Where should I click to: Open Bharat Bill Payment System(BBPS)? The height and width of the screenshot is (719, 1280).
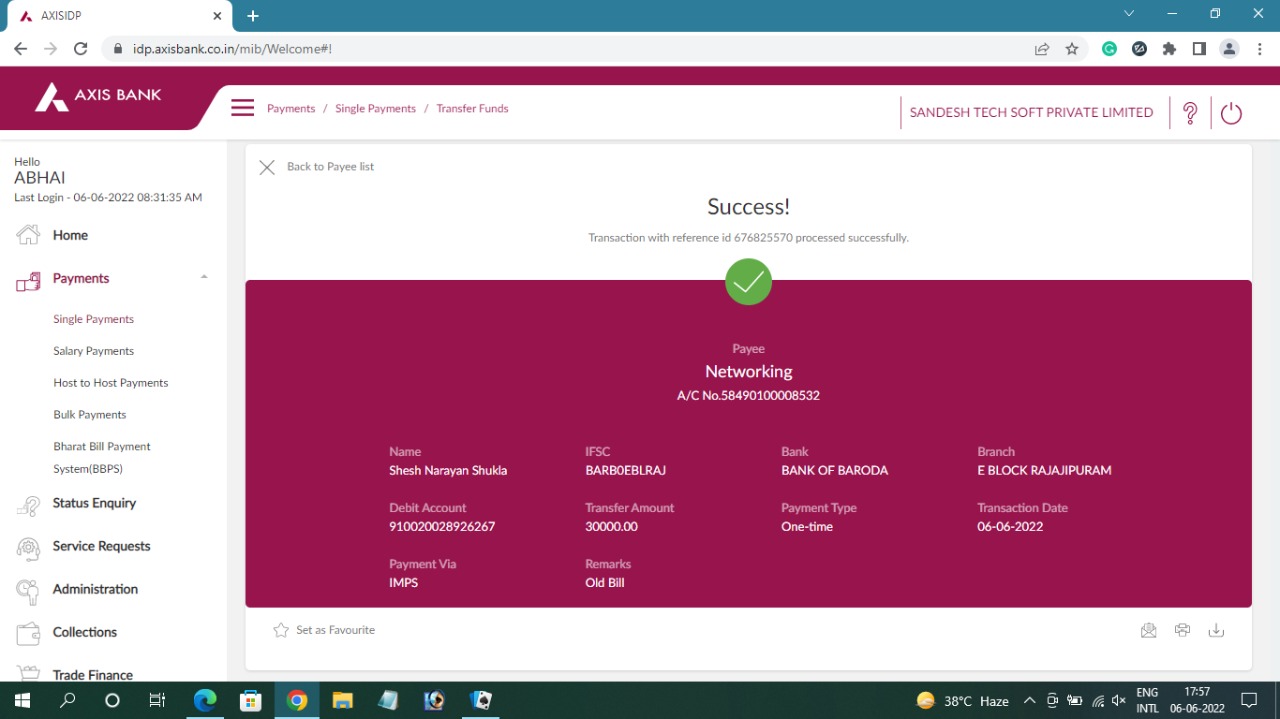tap(102, 458)
